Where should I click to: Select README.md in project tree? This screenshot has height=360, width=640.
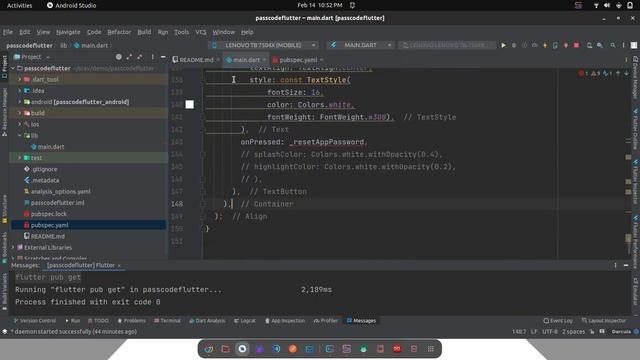(x=44, y=236)
